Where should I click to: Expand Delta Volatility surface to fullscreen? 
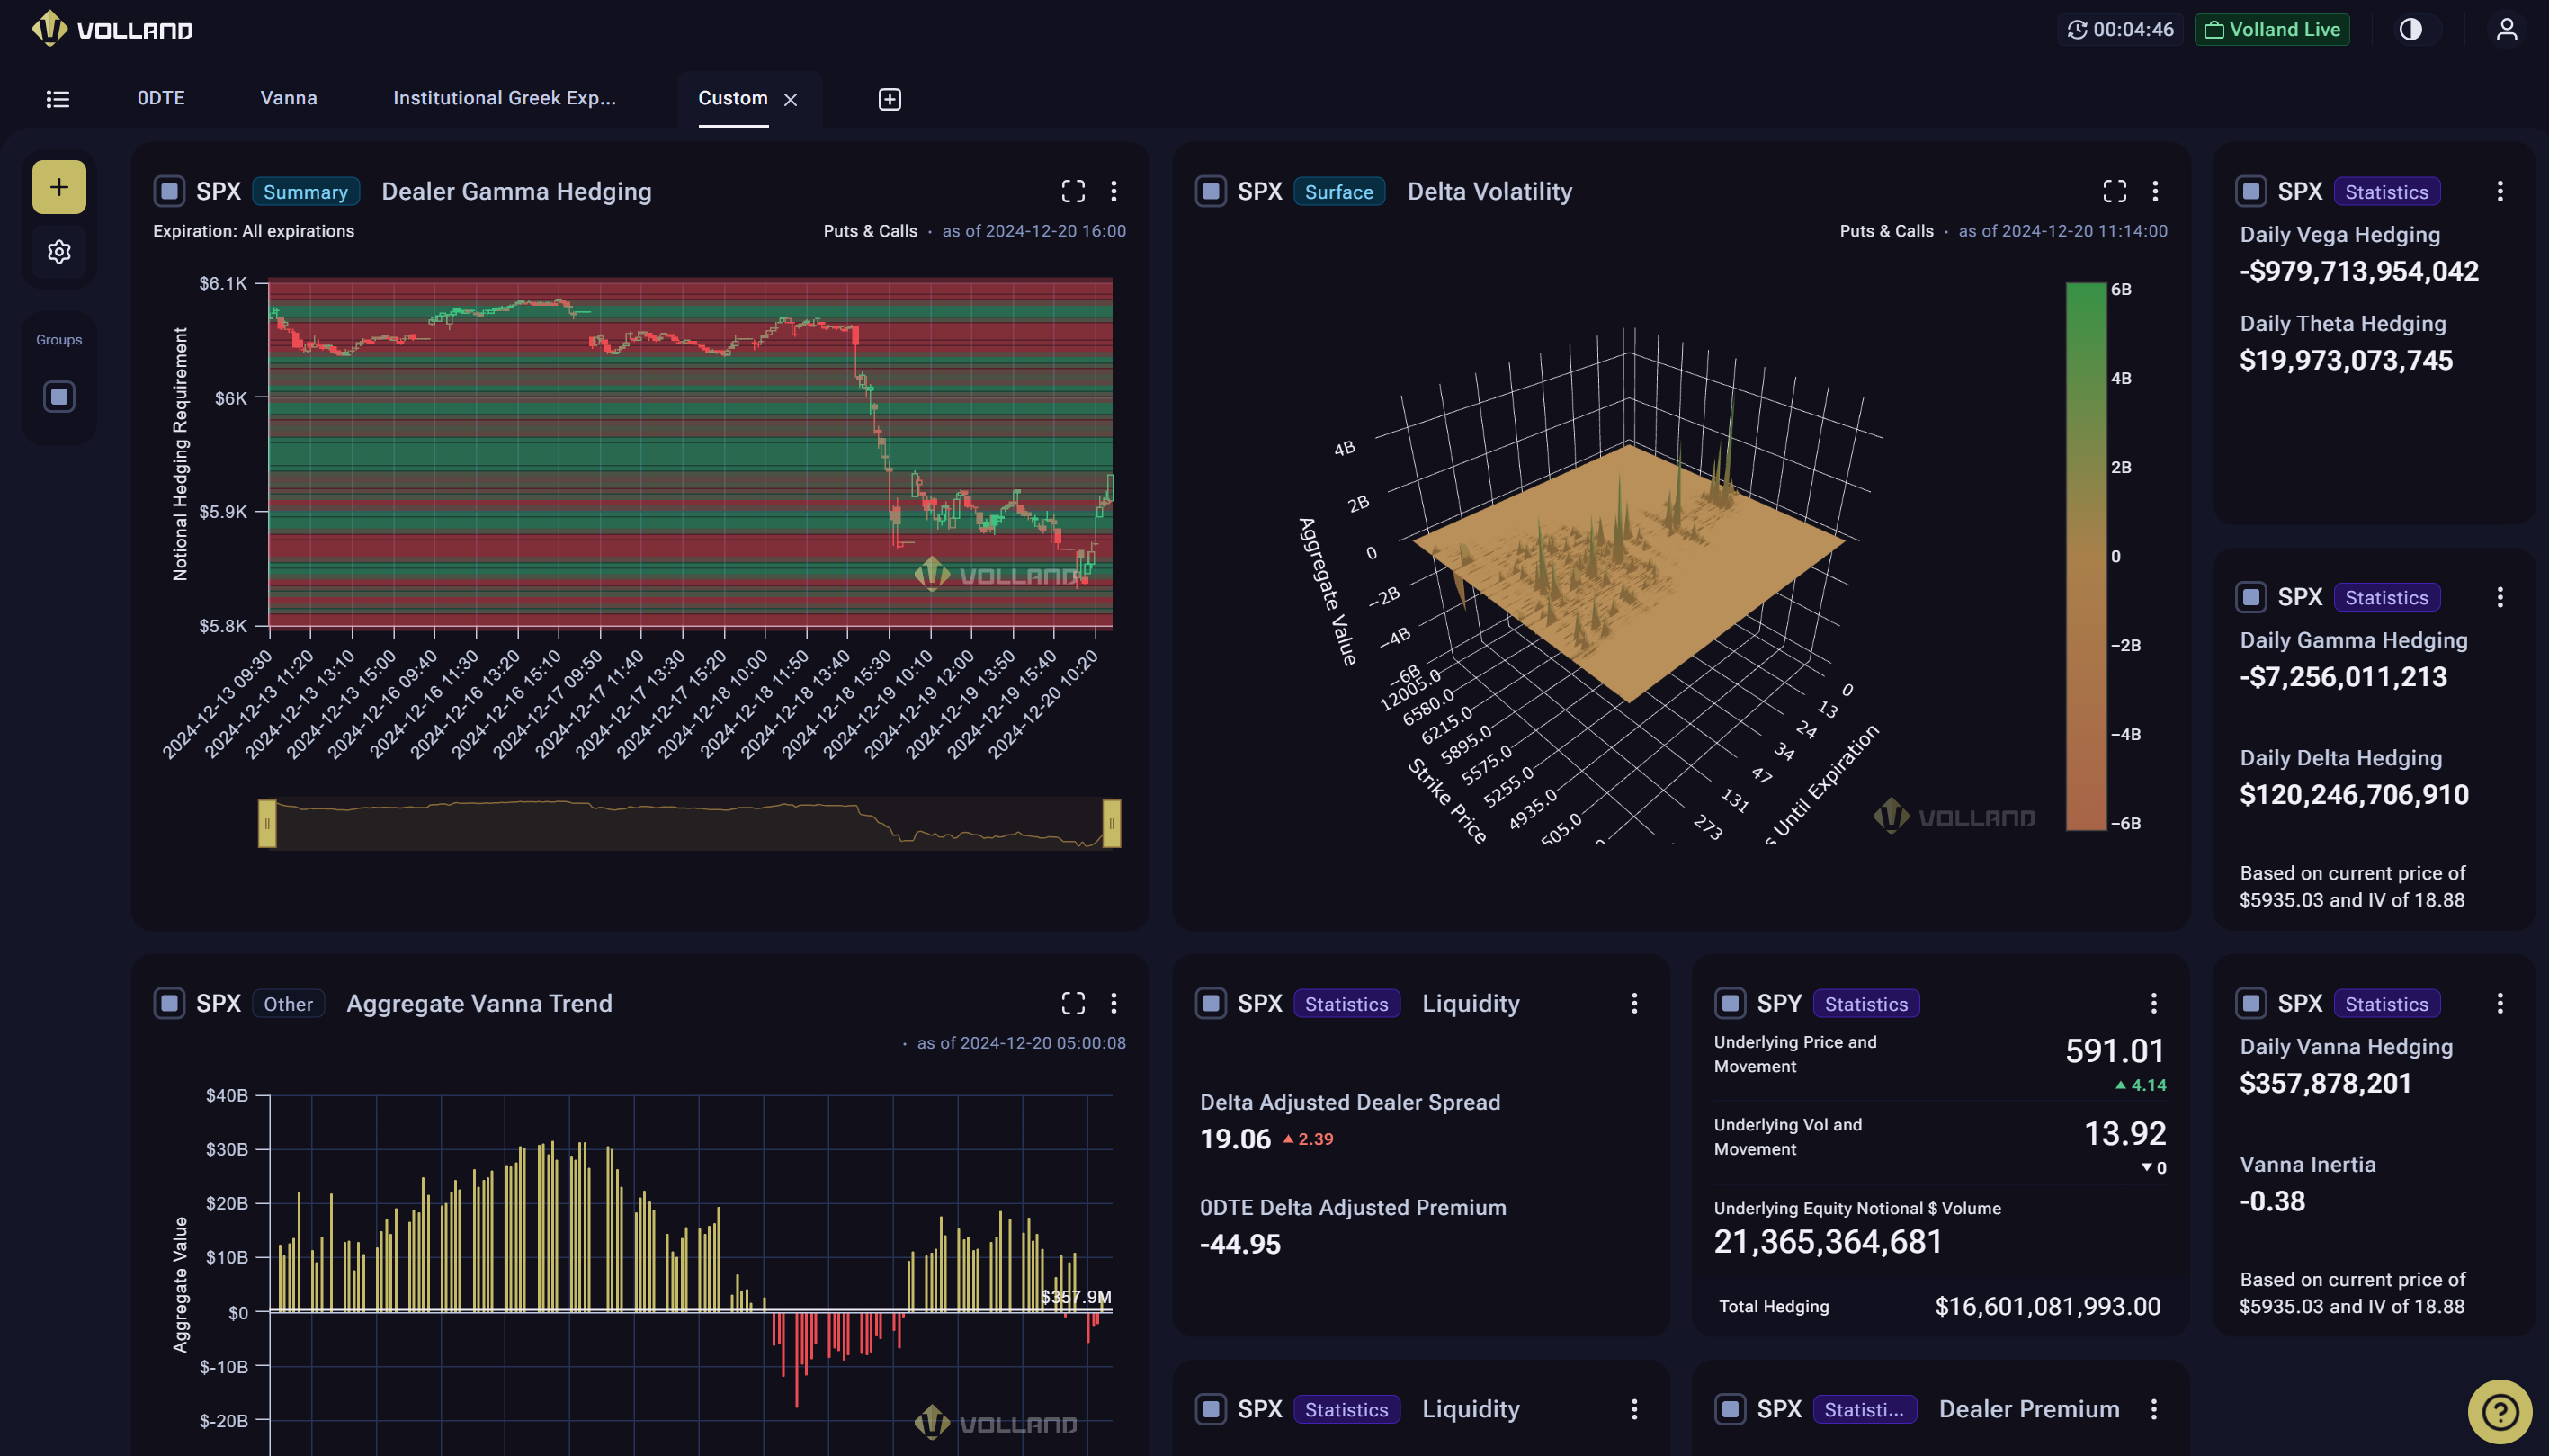2114,191
